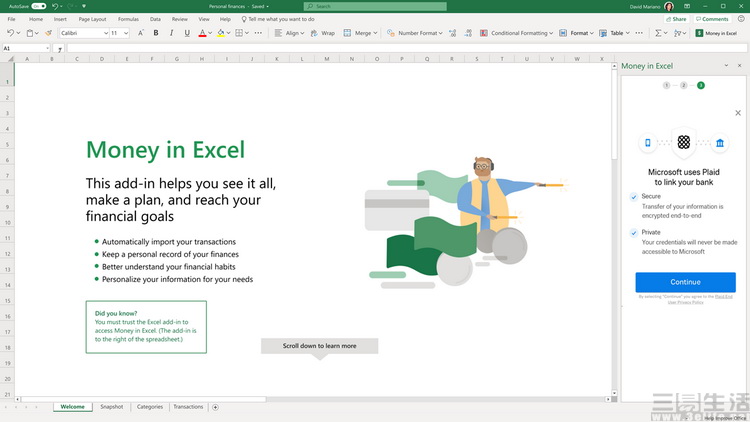Switch to the Review tab
This screenshot has height=422, width=750.
179,19
